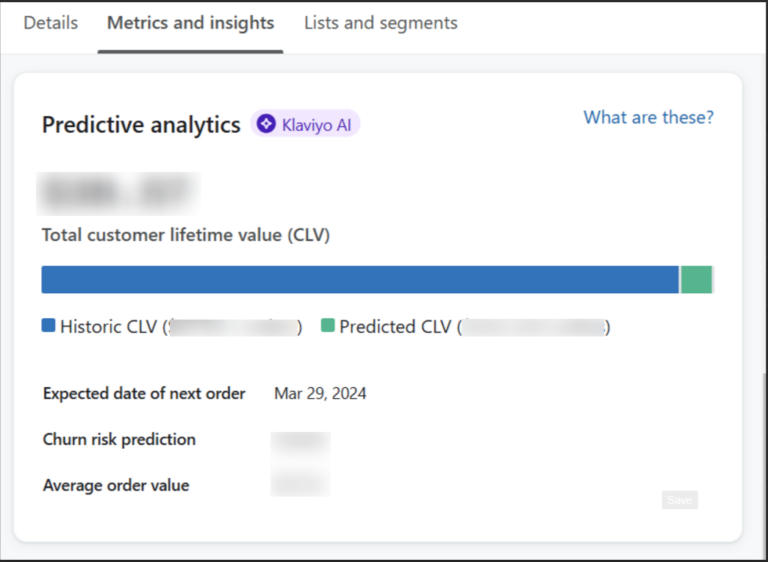Screen dimensions: 768x562
Task: Click the faded Save button
Action: [680, 500]
